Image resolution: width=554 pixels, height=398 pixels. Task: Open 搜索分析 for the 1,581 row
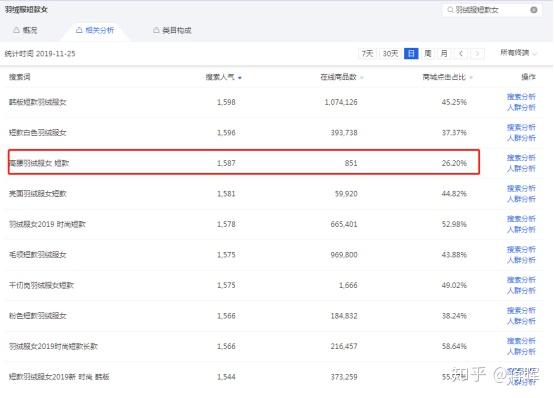[x=521, y=188]
